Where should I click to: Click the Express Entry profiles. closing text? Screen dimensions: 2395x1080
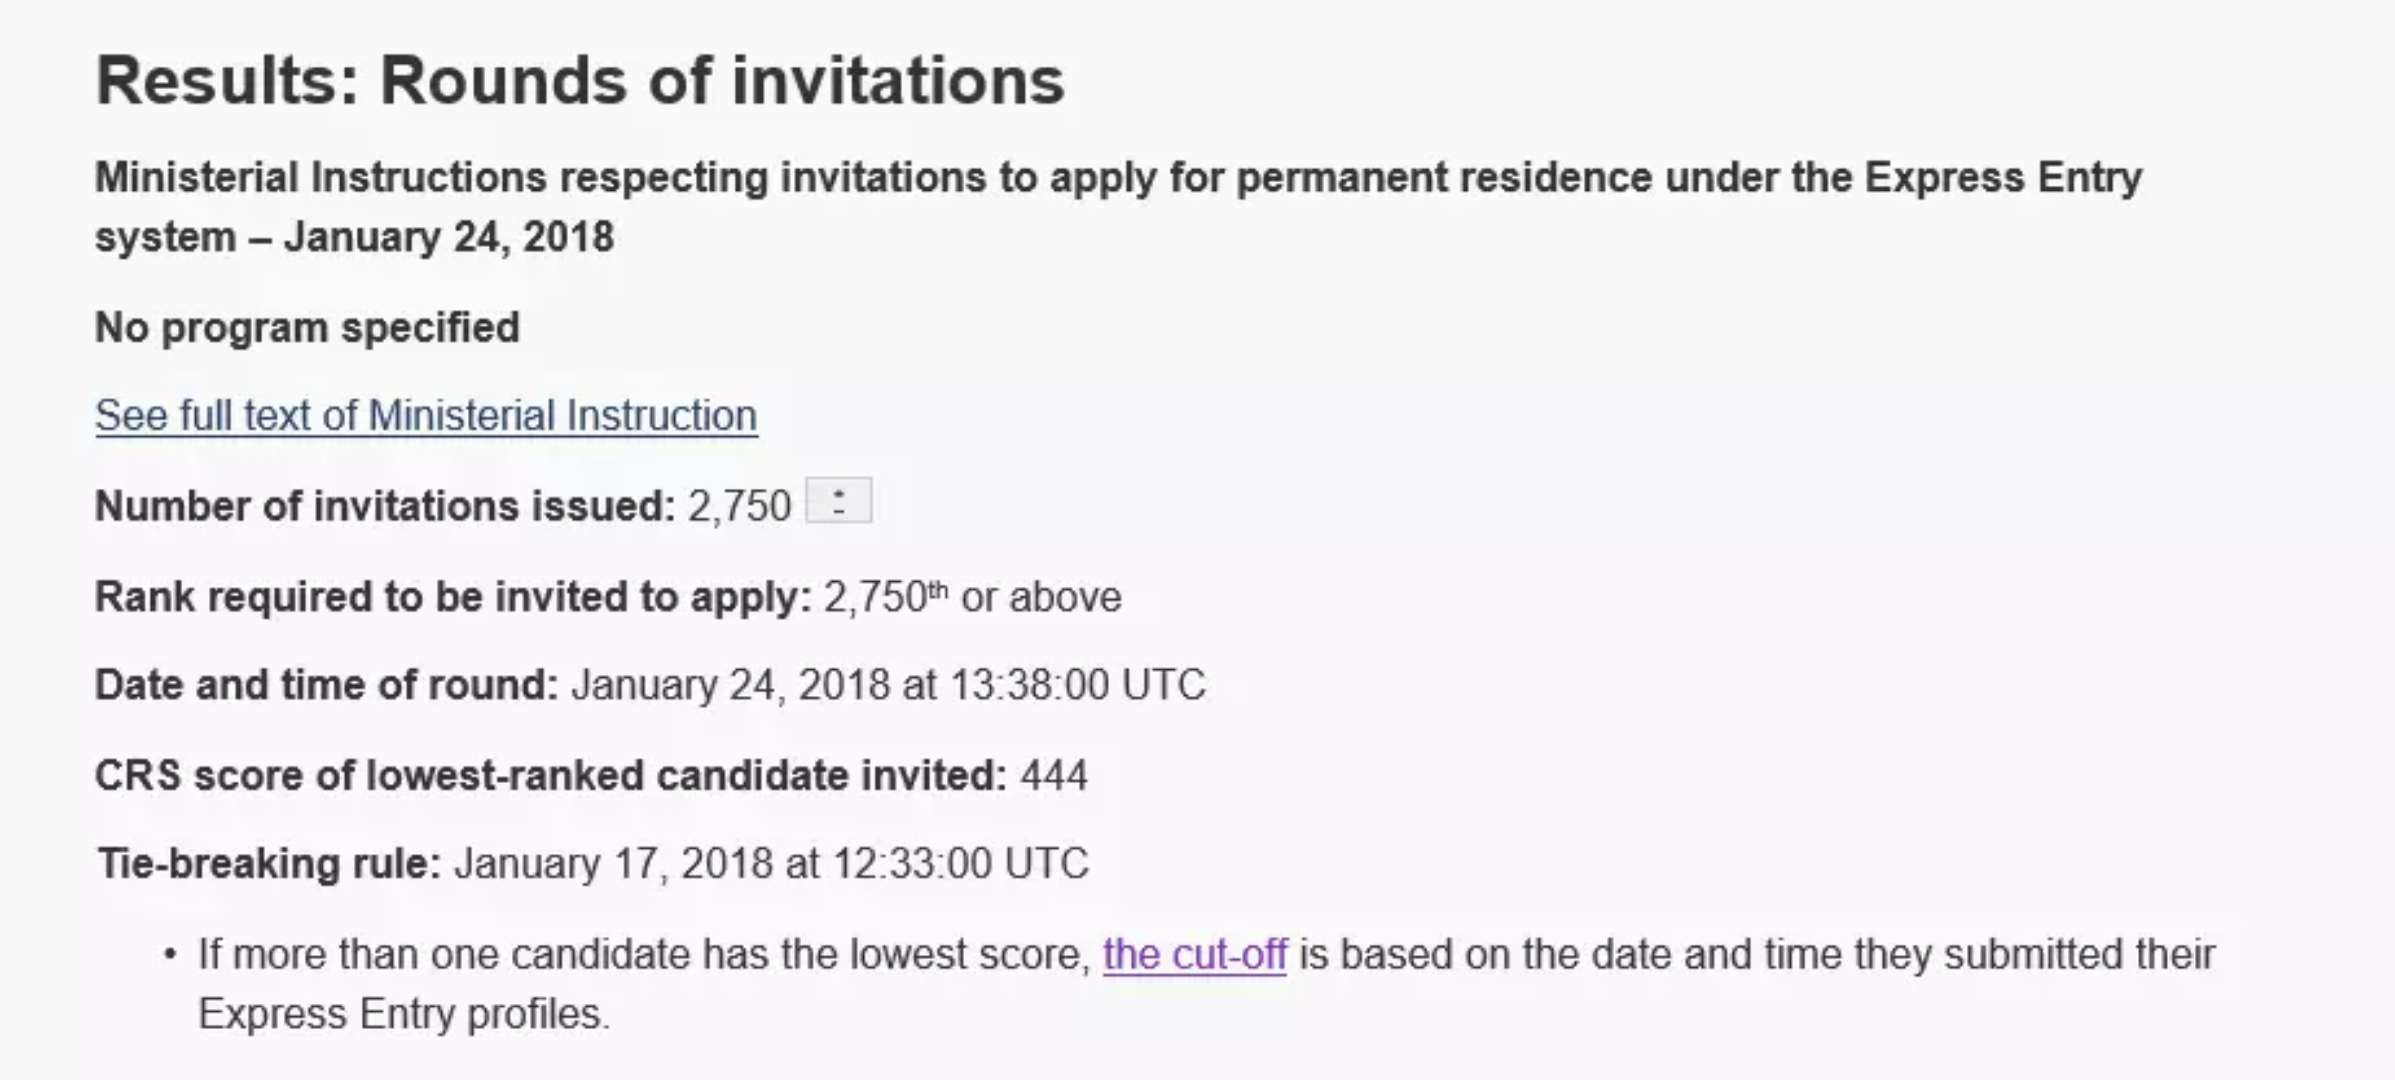pyautogui.click(x=404, y=1014)
